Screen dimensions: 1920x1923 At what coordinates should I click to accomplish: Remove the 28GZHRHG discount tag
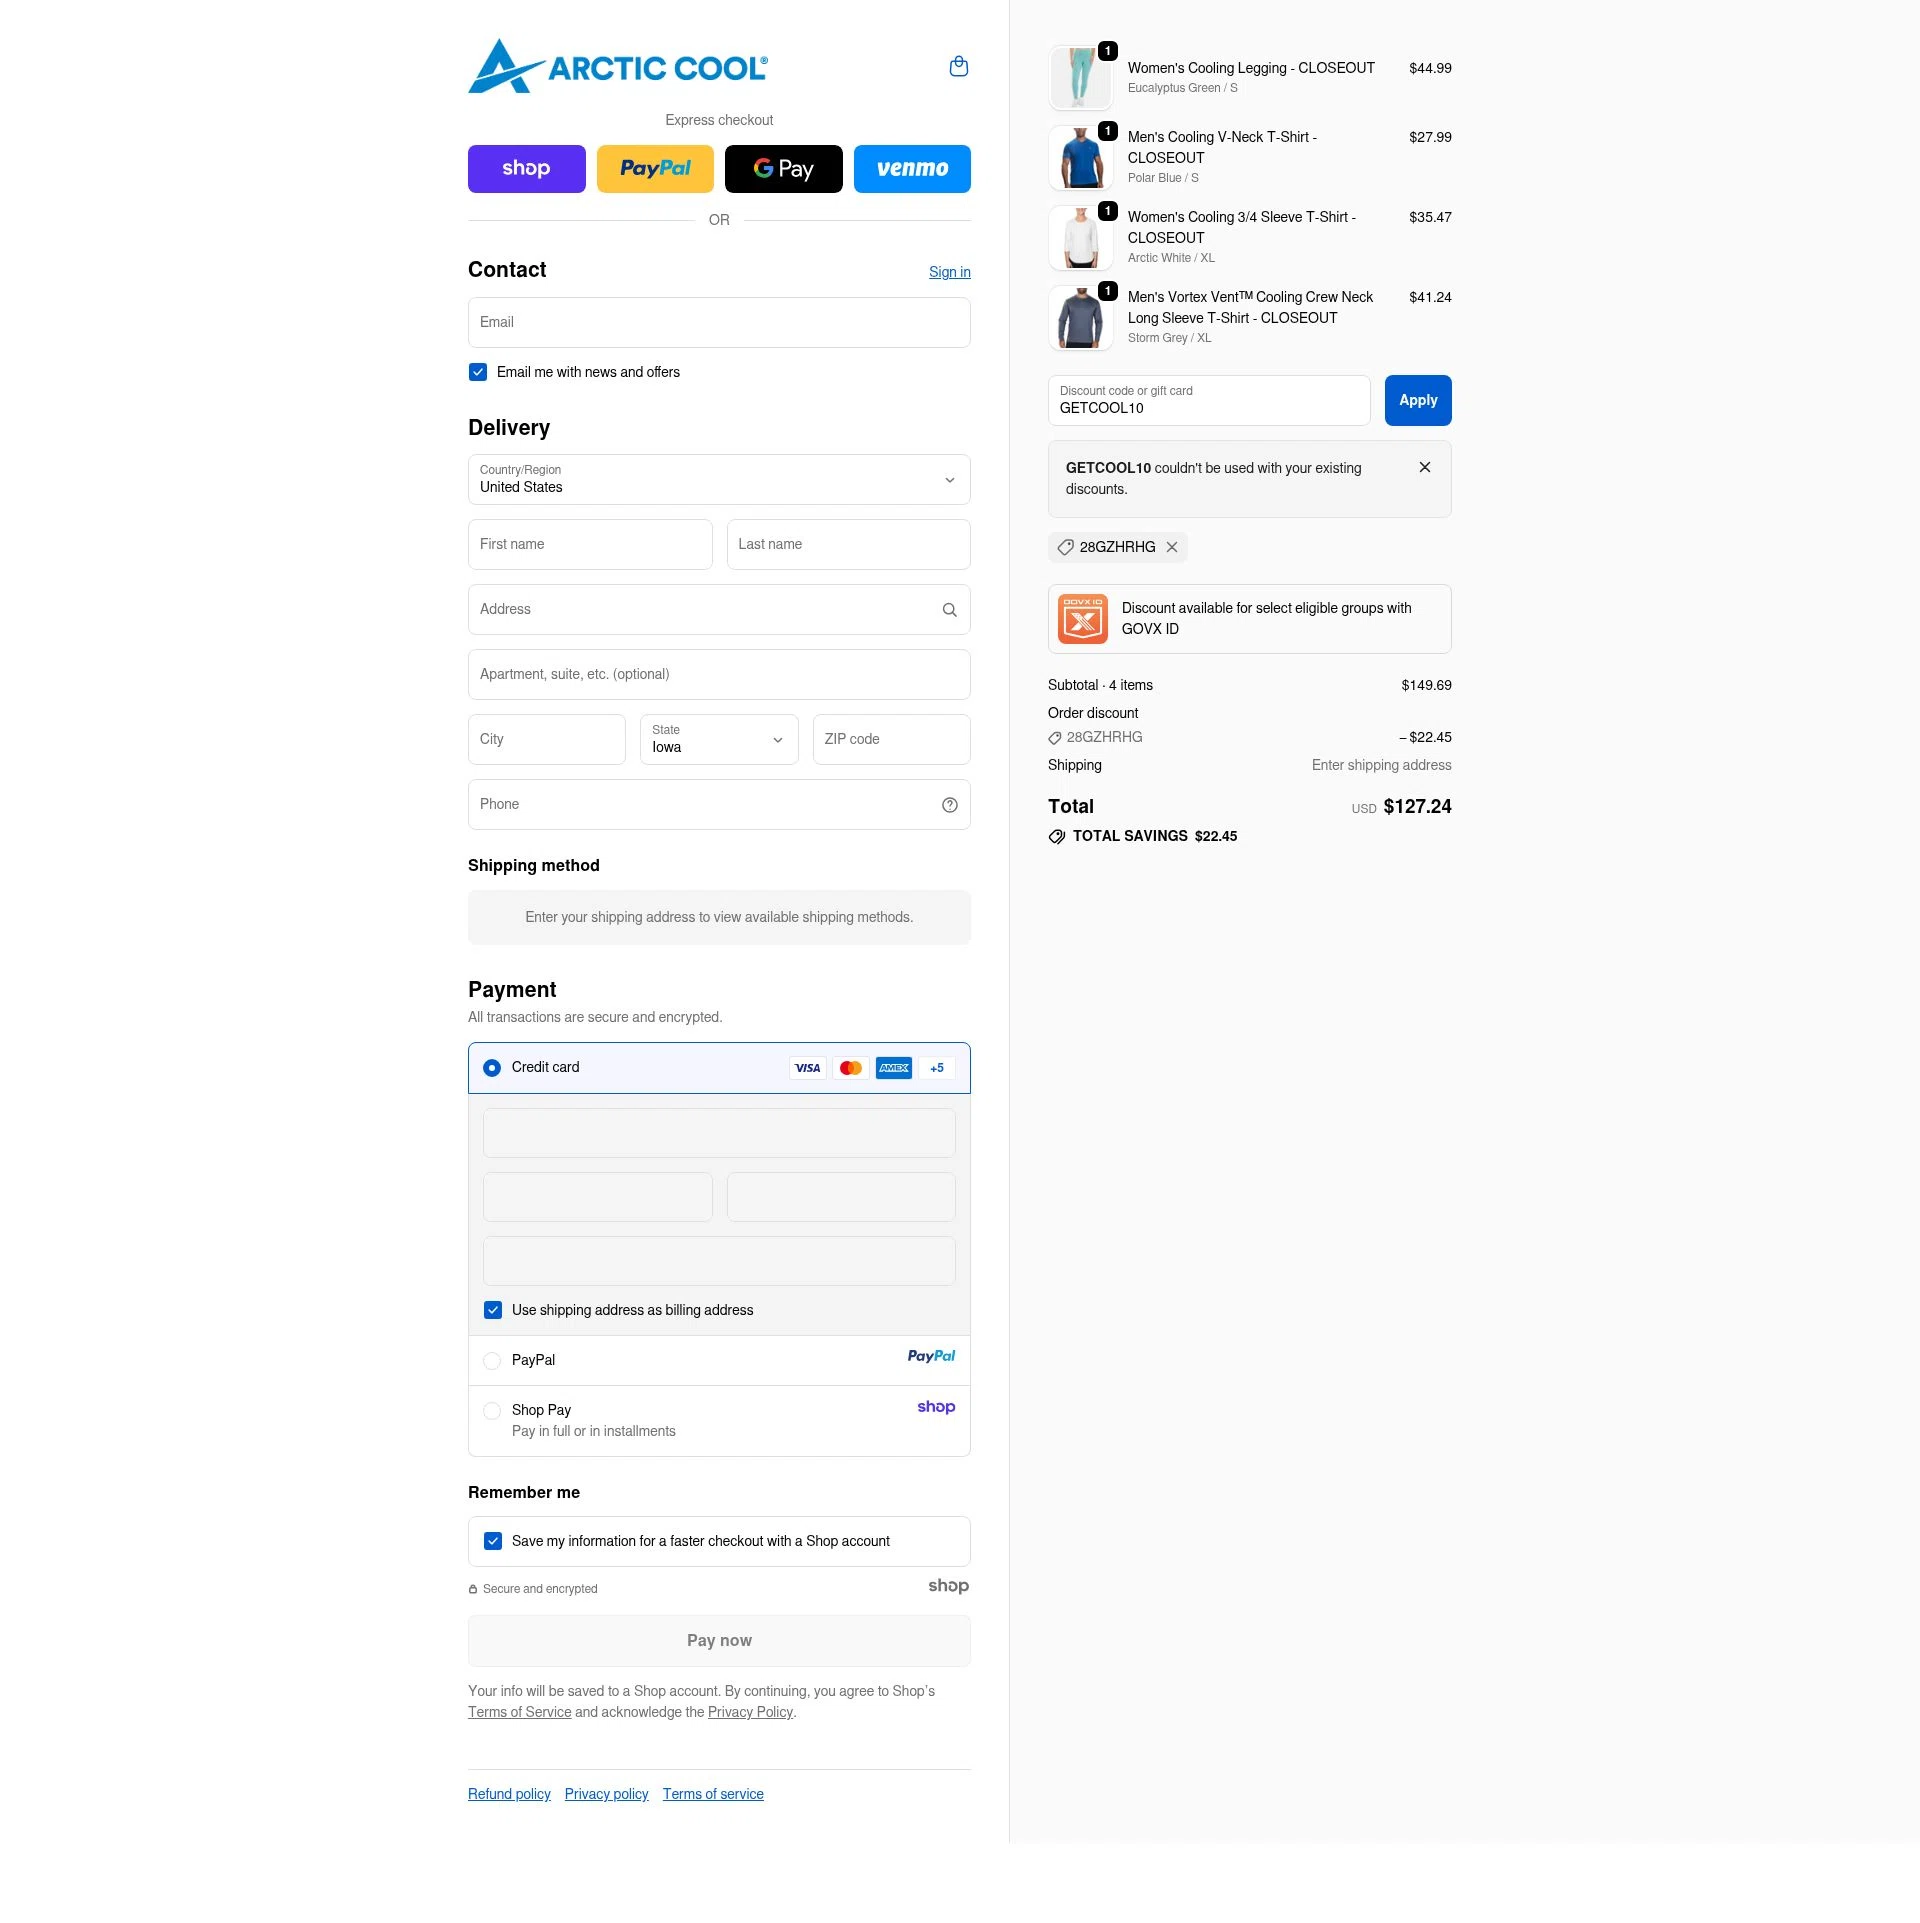coord(1172,547)
